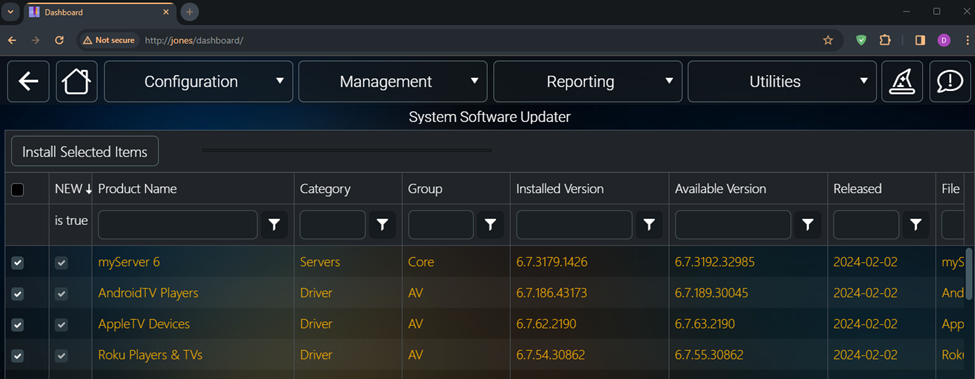Click the myServer 6 product name
Image resolution: width=975 pixels, height=379 pixels.
pos(129,262)
